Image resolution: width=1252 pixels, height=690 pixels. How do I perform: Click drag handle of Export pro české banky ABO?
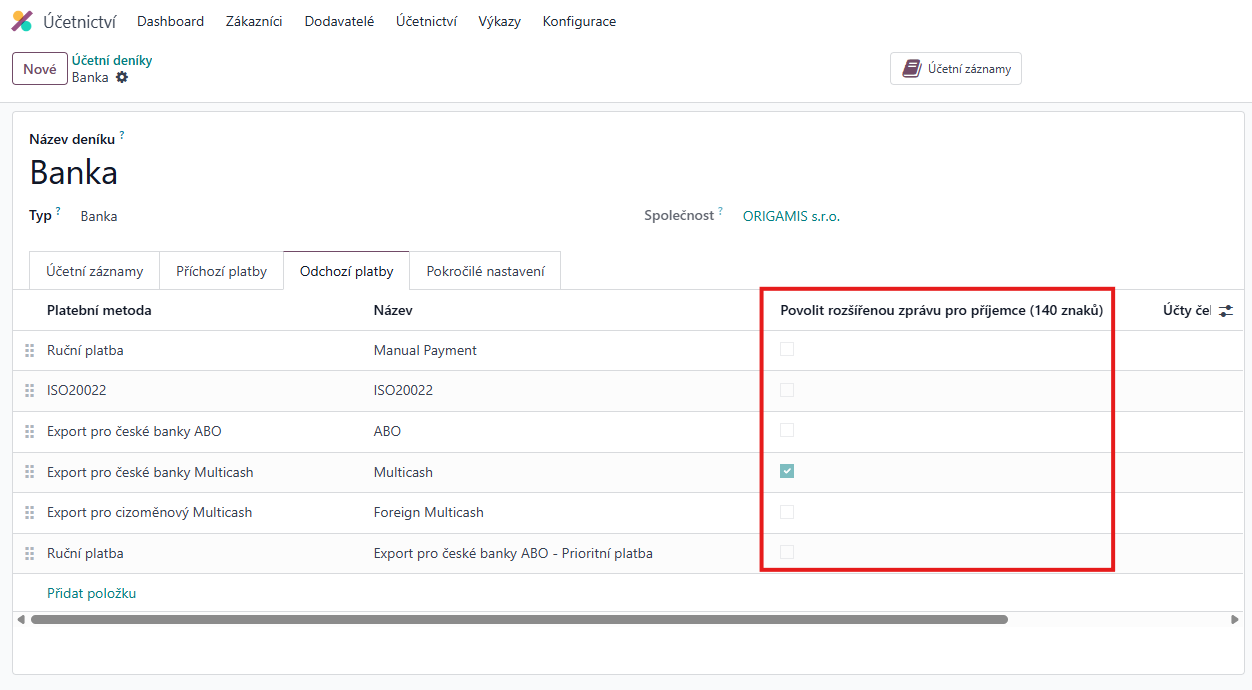click(29, 432)
